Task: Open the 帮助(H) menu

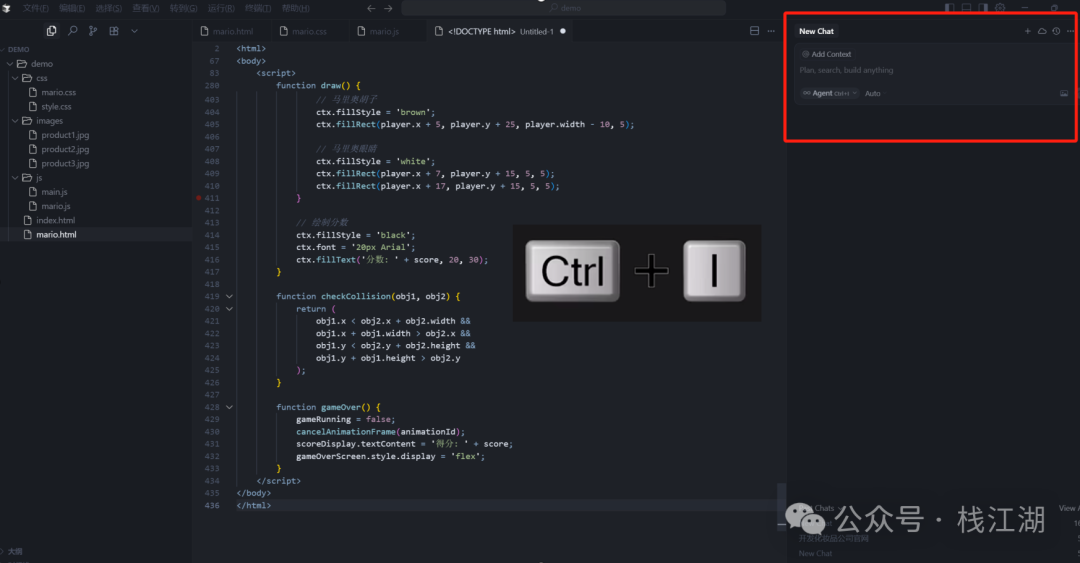Action: [x=295, y=8]
